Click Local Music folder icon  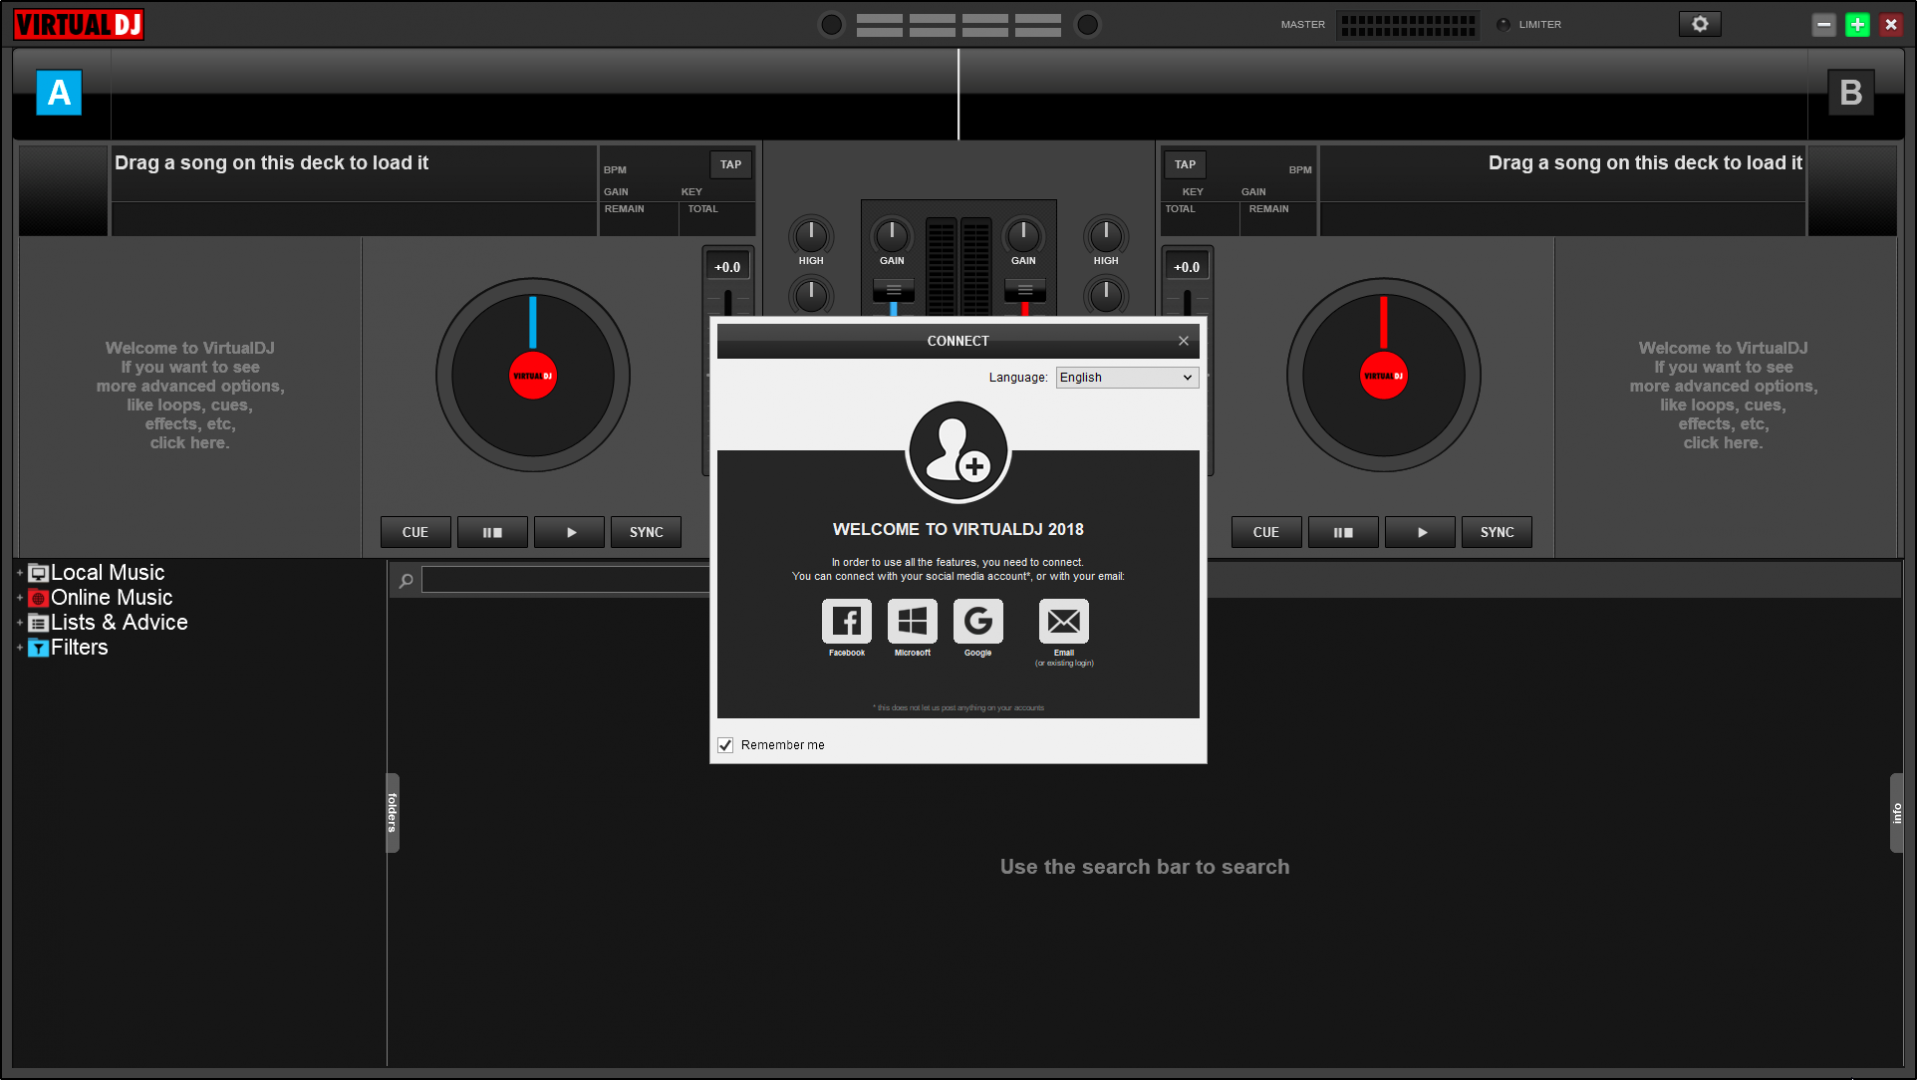click(x=39, y=573)
